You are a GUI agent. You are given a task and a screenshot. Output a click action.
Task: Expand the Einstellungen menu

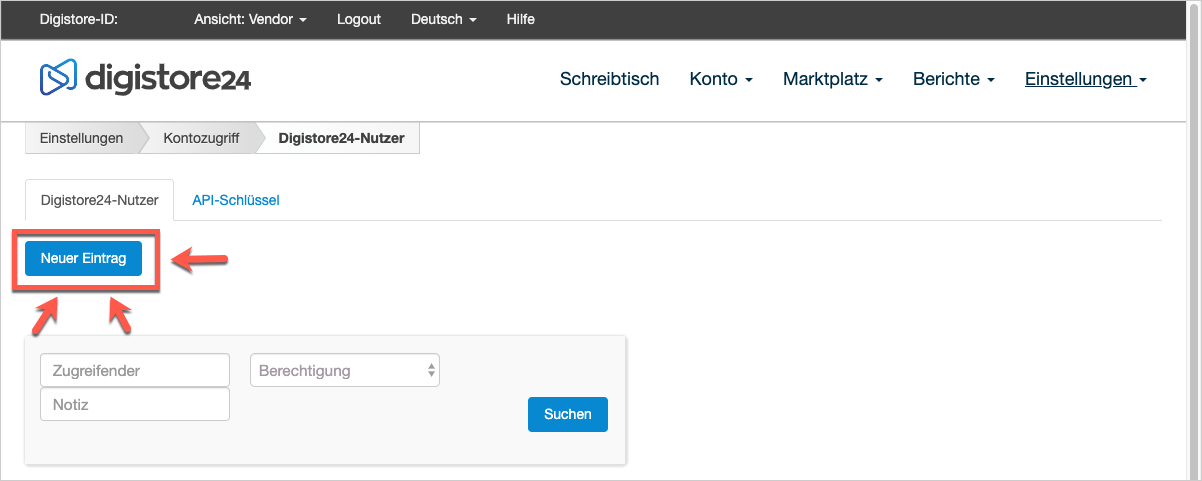[x=1085, y=79]
